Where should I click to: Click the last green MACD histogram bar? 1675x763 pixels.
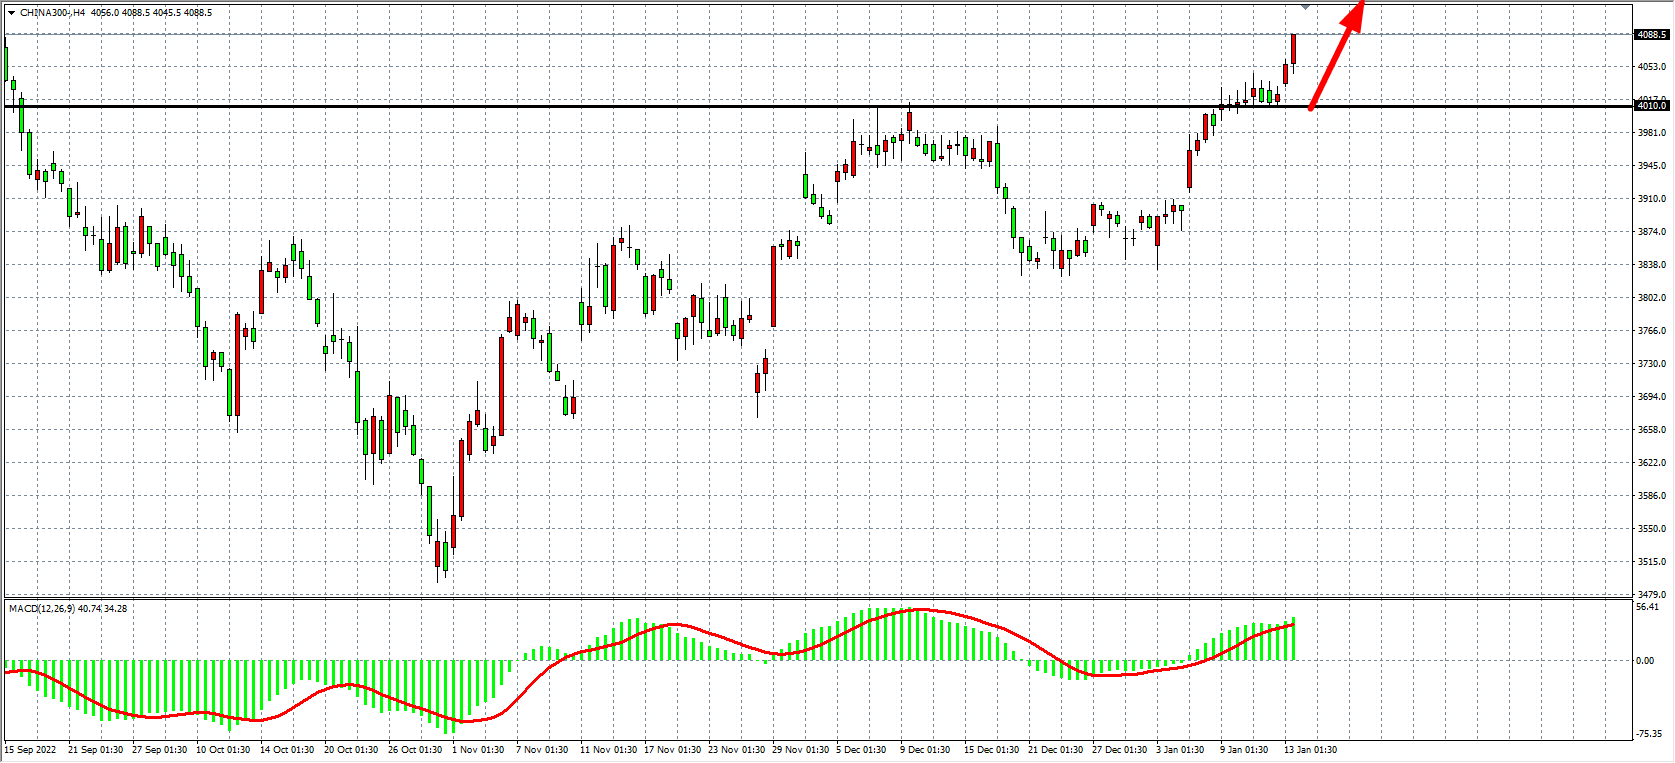1294,640
